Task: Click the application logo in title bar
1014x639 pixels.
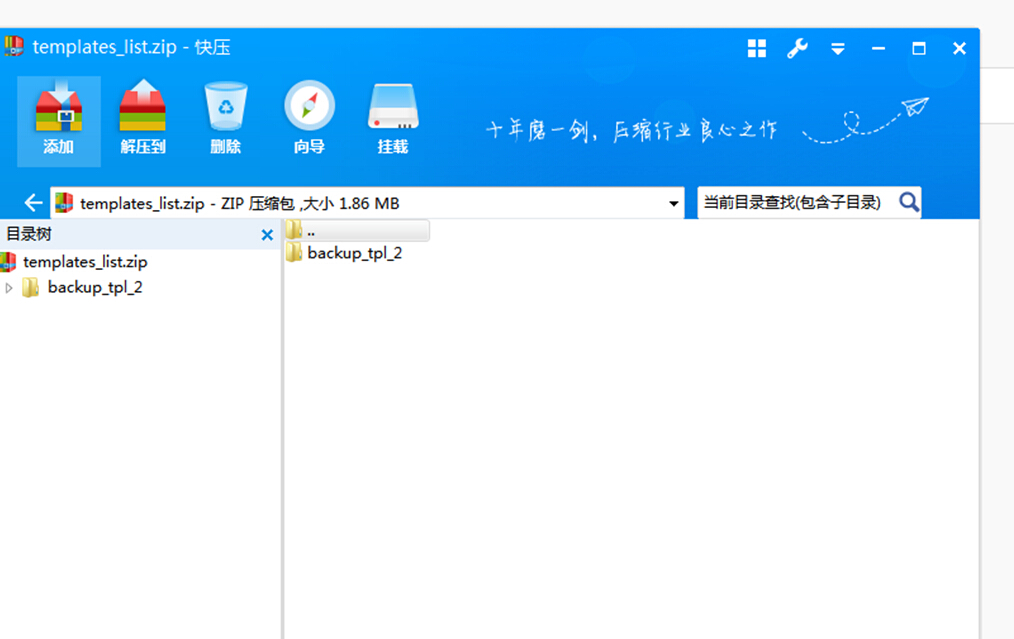Action: (x=13, y=47)
